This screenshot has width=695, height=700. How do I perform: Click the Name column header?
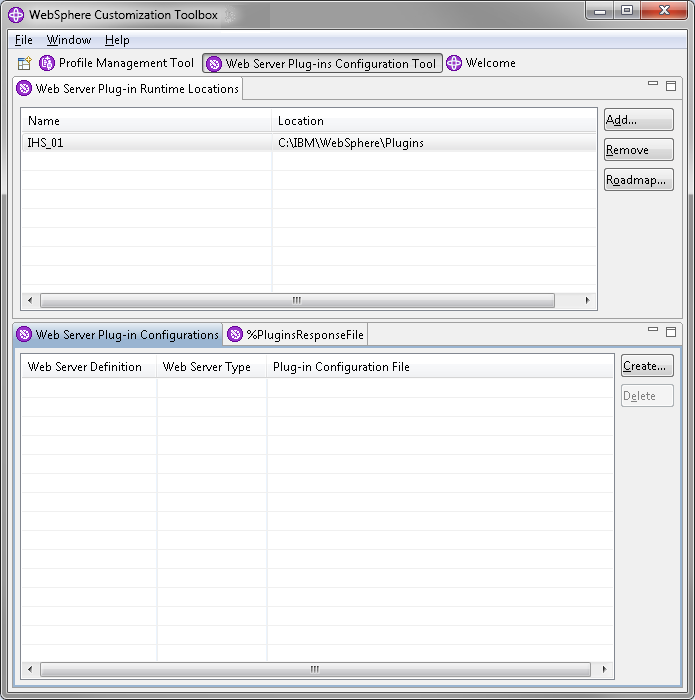(147, 121)
